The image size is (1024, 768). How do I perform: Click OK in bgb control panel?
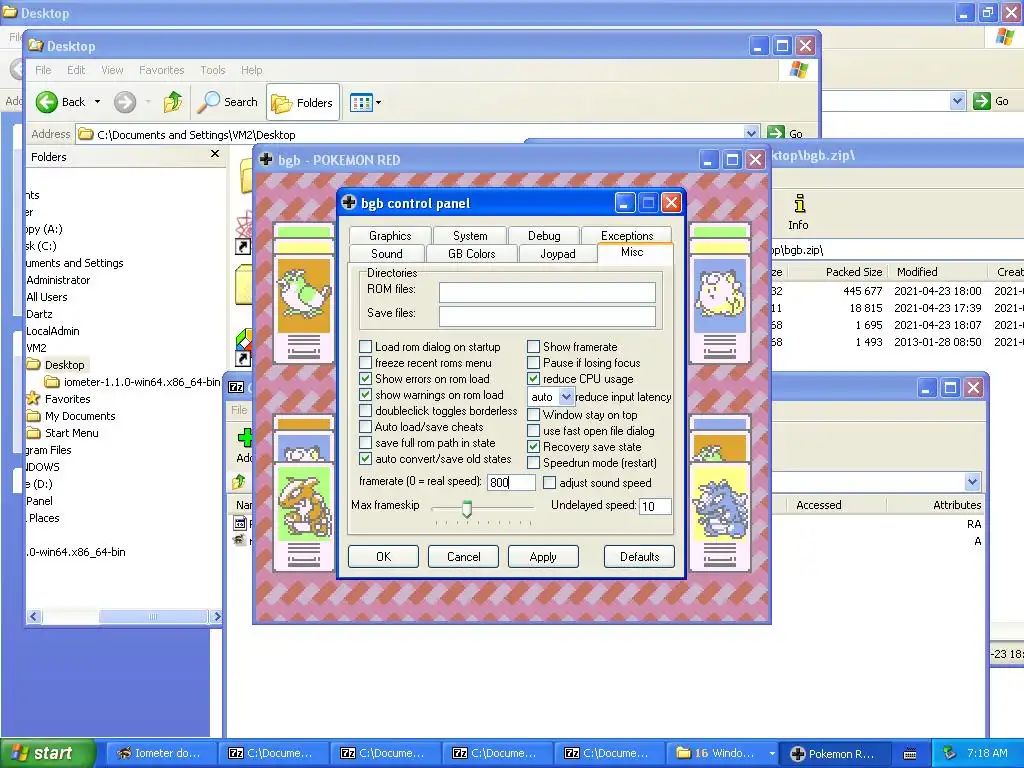[x=383, y=556]
